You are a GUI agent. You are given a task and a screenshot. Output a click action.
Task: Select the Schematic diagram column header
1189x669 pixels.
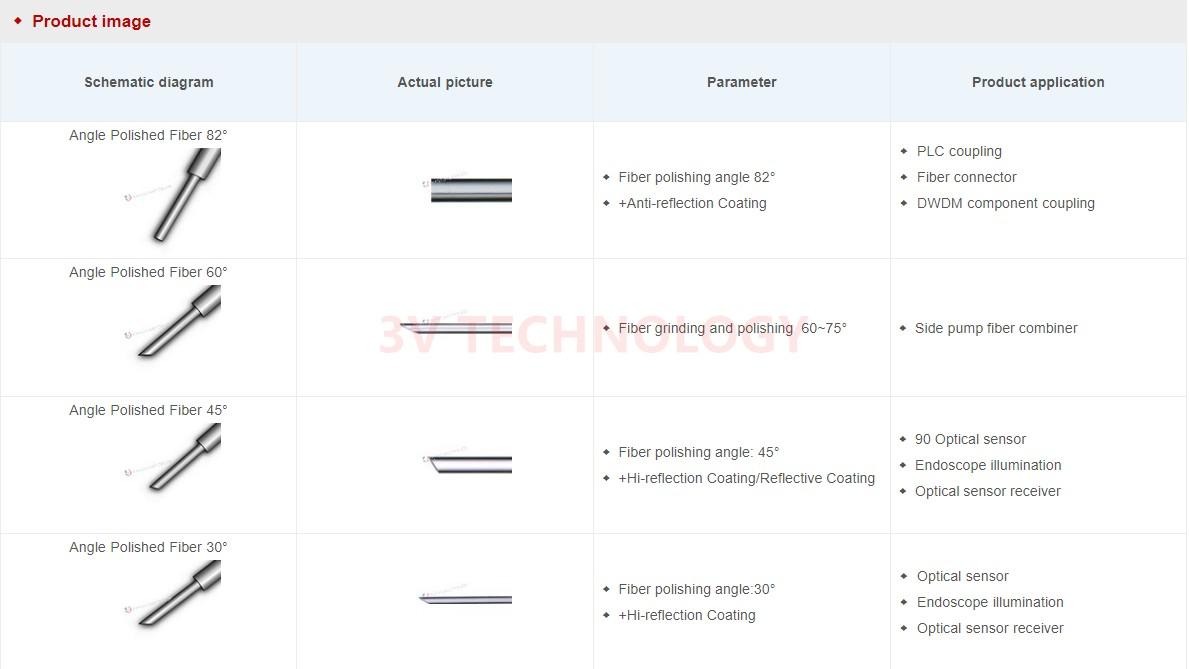[x=149, y=82]
